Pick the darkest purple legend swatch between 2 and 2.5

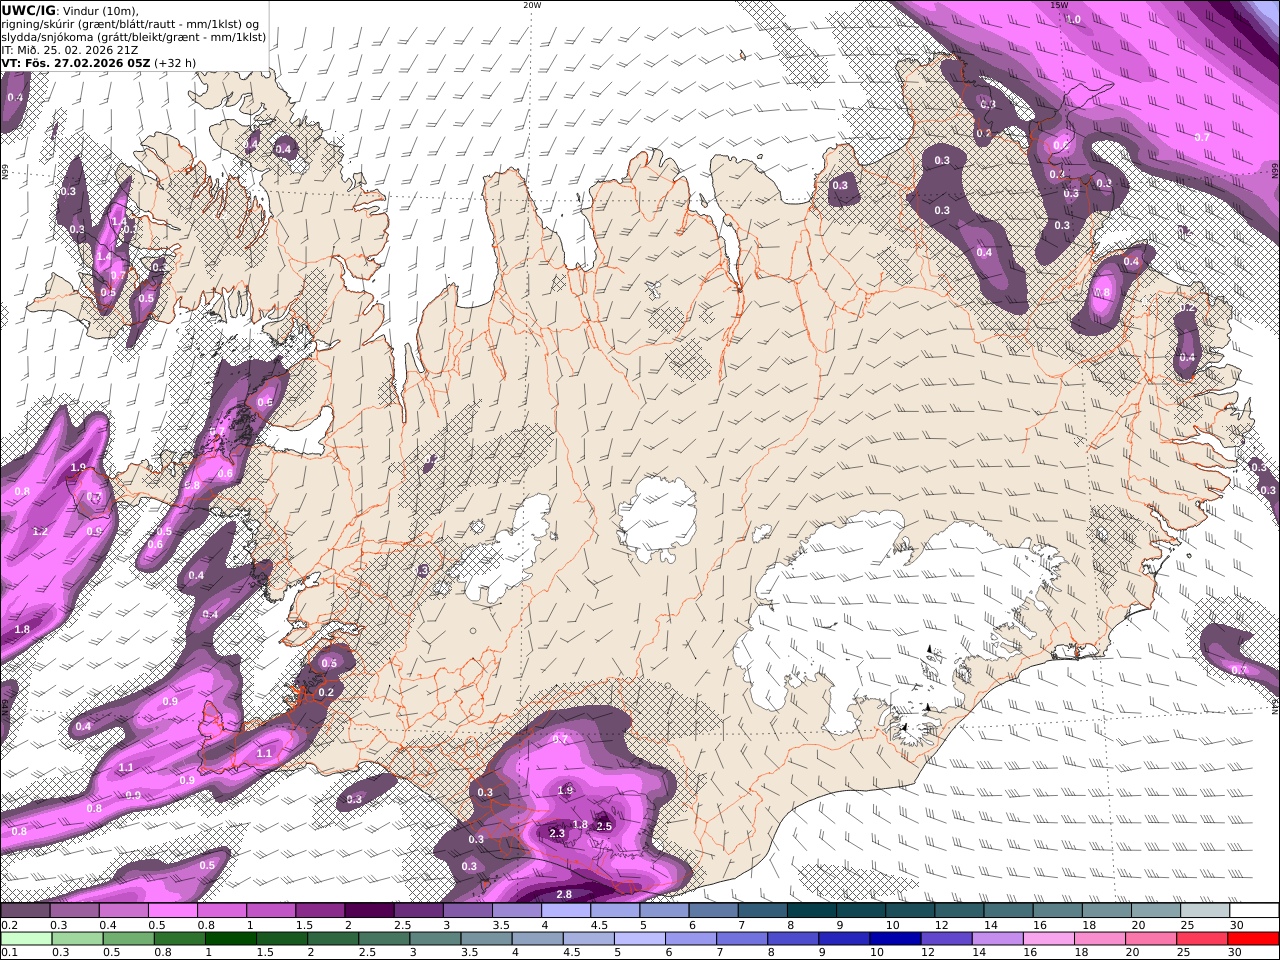pyautogui.click(x=369, y=911)
